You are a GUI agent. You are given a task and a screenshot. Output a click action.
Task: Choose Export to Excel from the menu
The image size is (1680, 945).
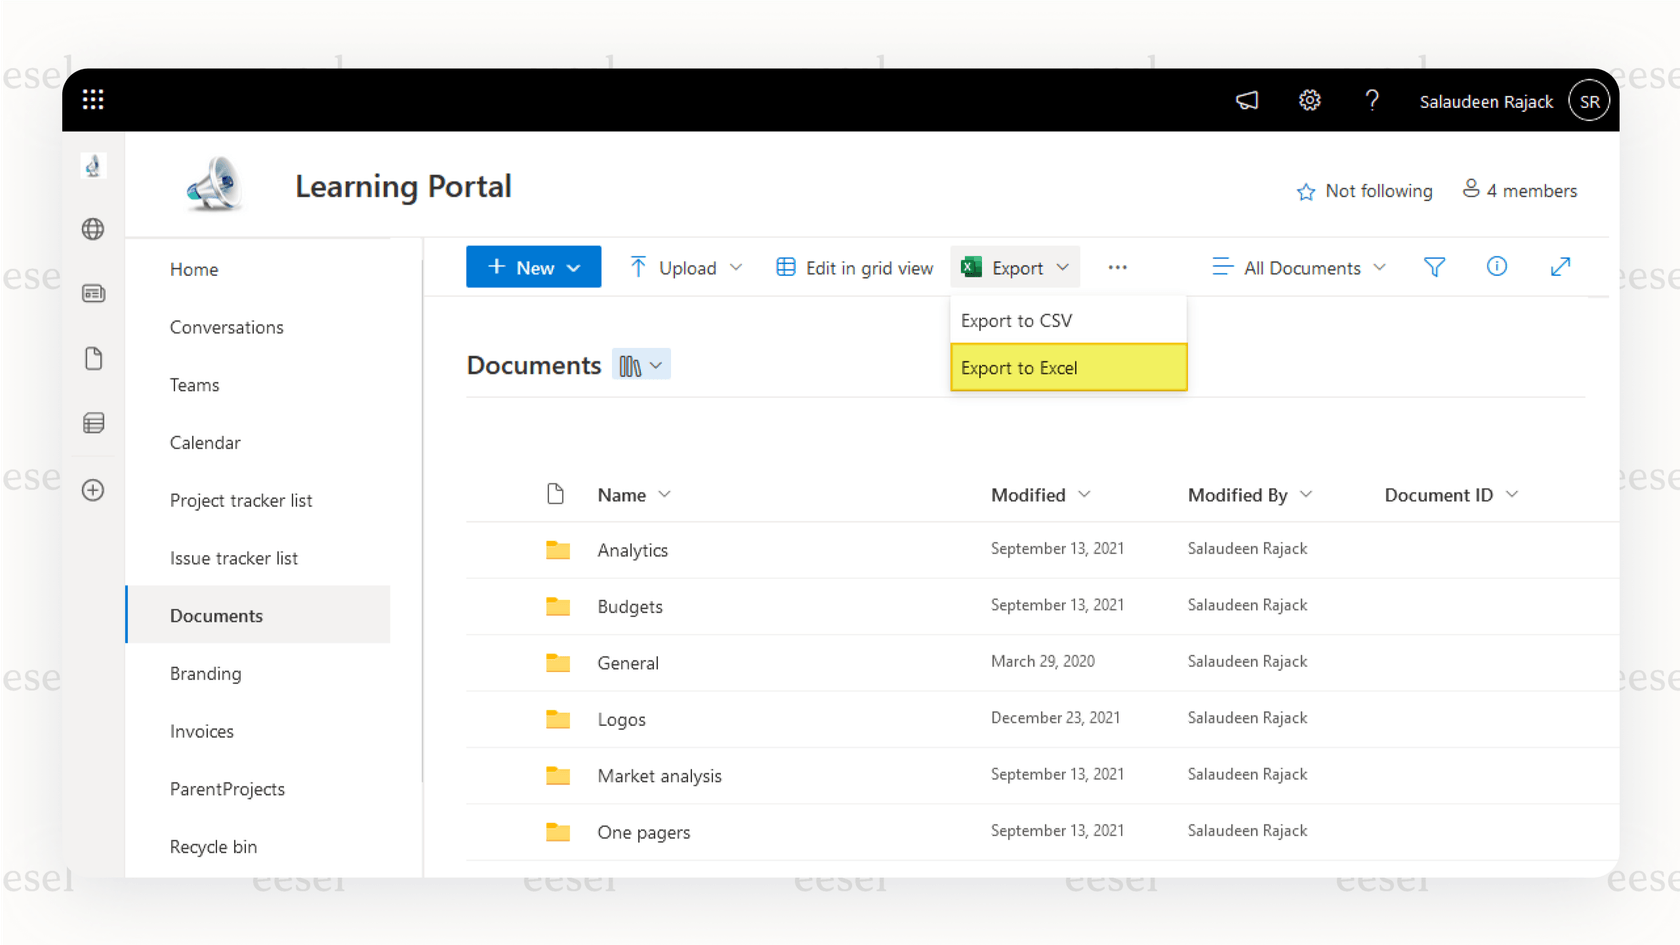coord(1019,367)
